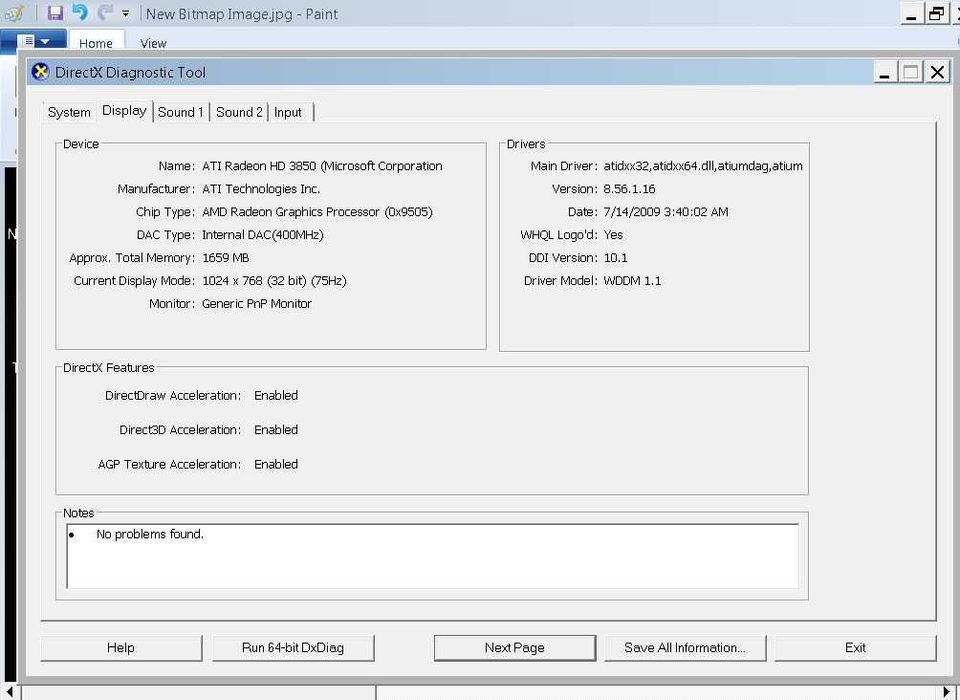The height and width of the screenshot is (700, 960).
Task: Restore down the Paint window
Action: click(x=936, y=13)
